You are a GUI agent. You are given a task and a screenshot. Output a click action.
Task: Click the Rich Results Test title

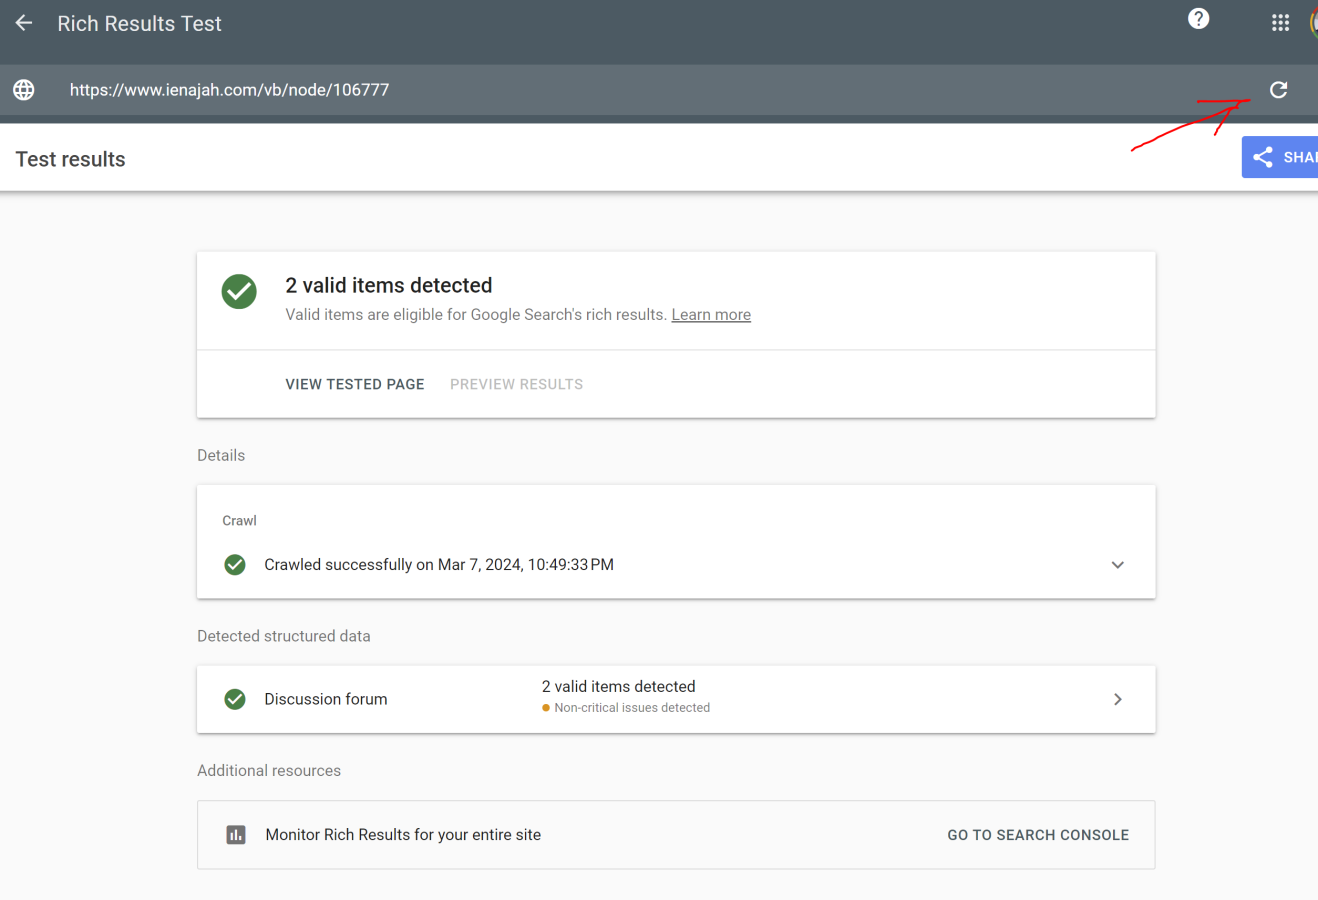139,24
